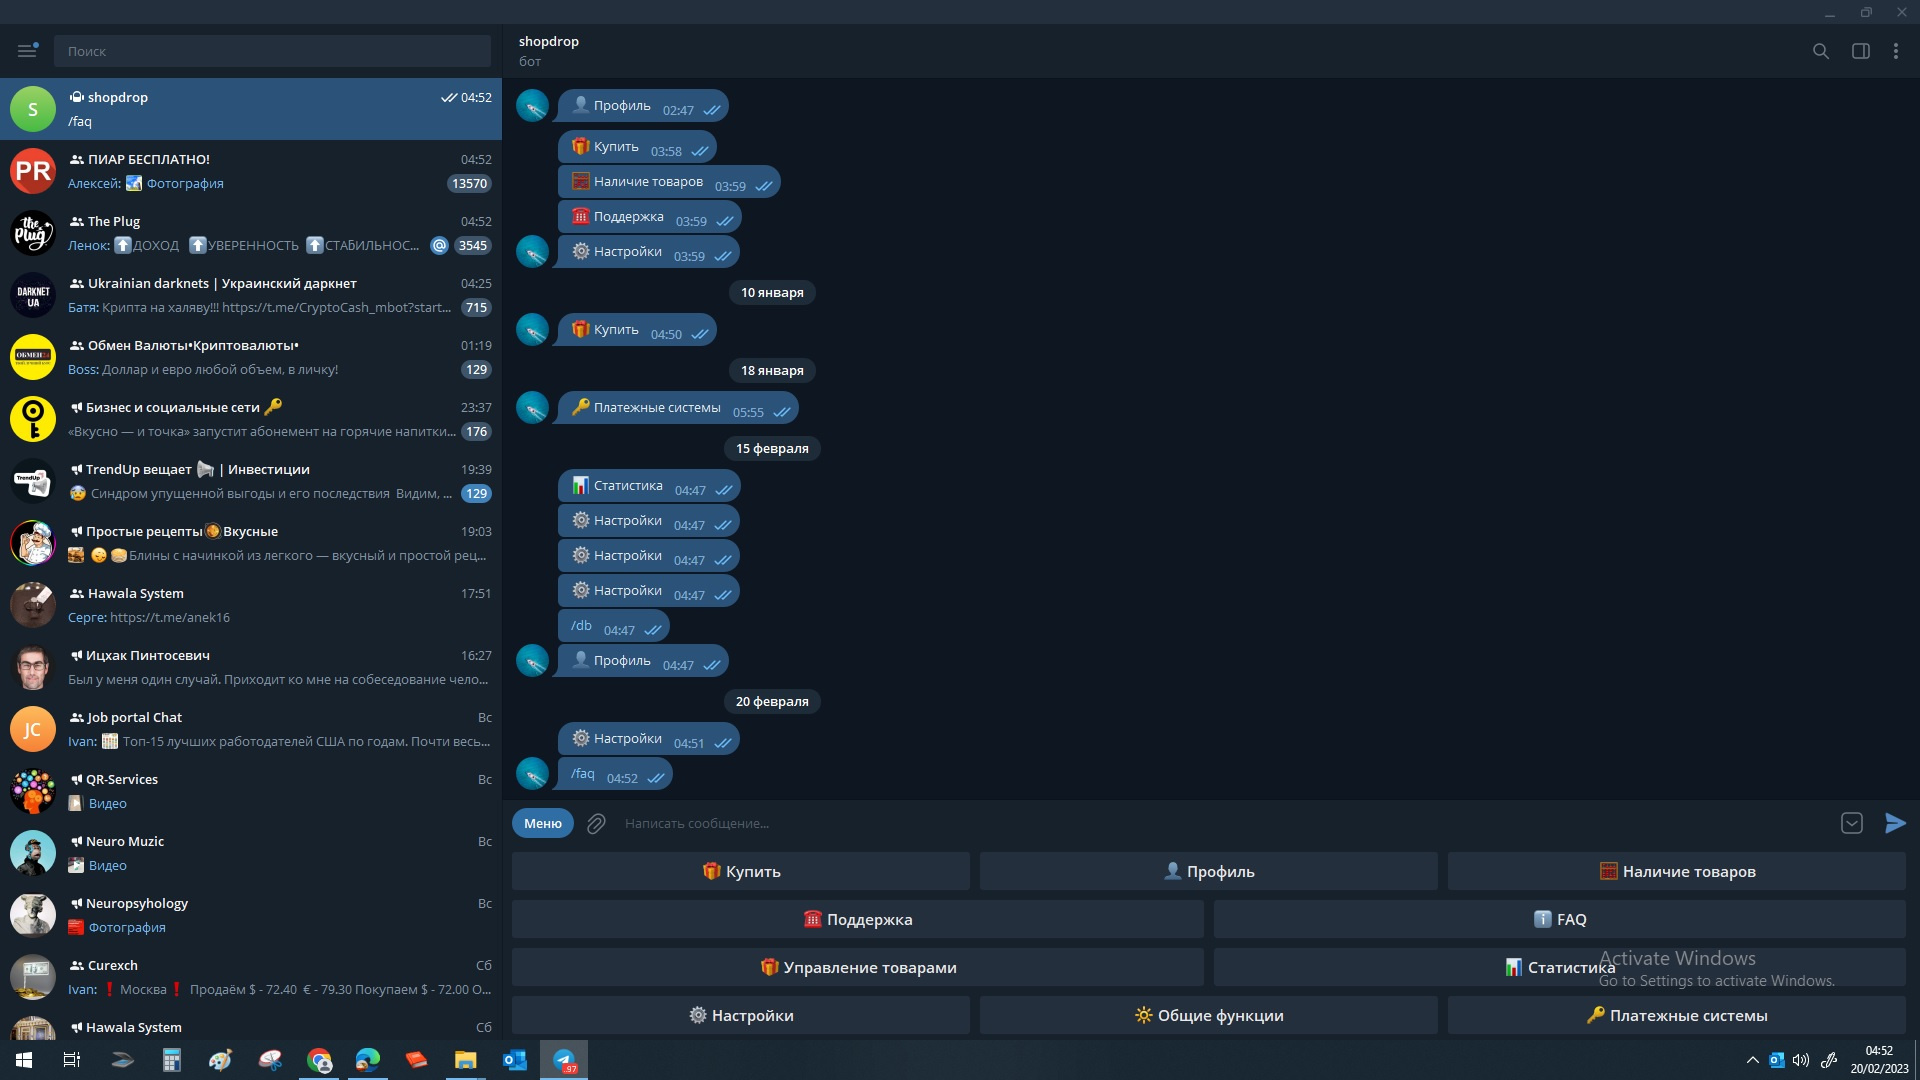1920x1080 pixels.
Task: Open the Ukrainian darknet group avatar
Action: coord(33,295)
